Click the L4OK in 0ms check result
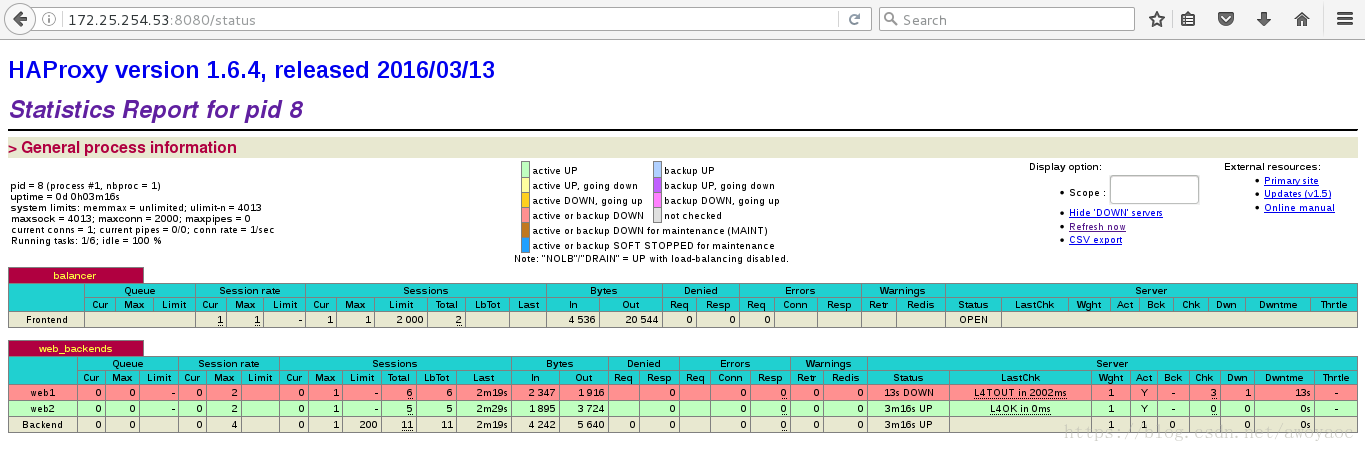The height and width of the screenshot is (452, 1365). pyautogui.click(x=1020, y=409)
